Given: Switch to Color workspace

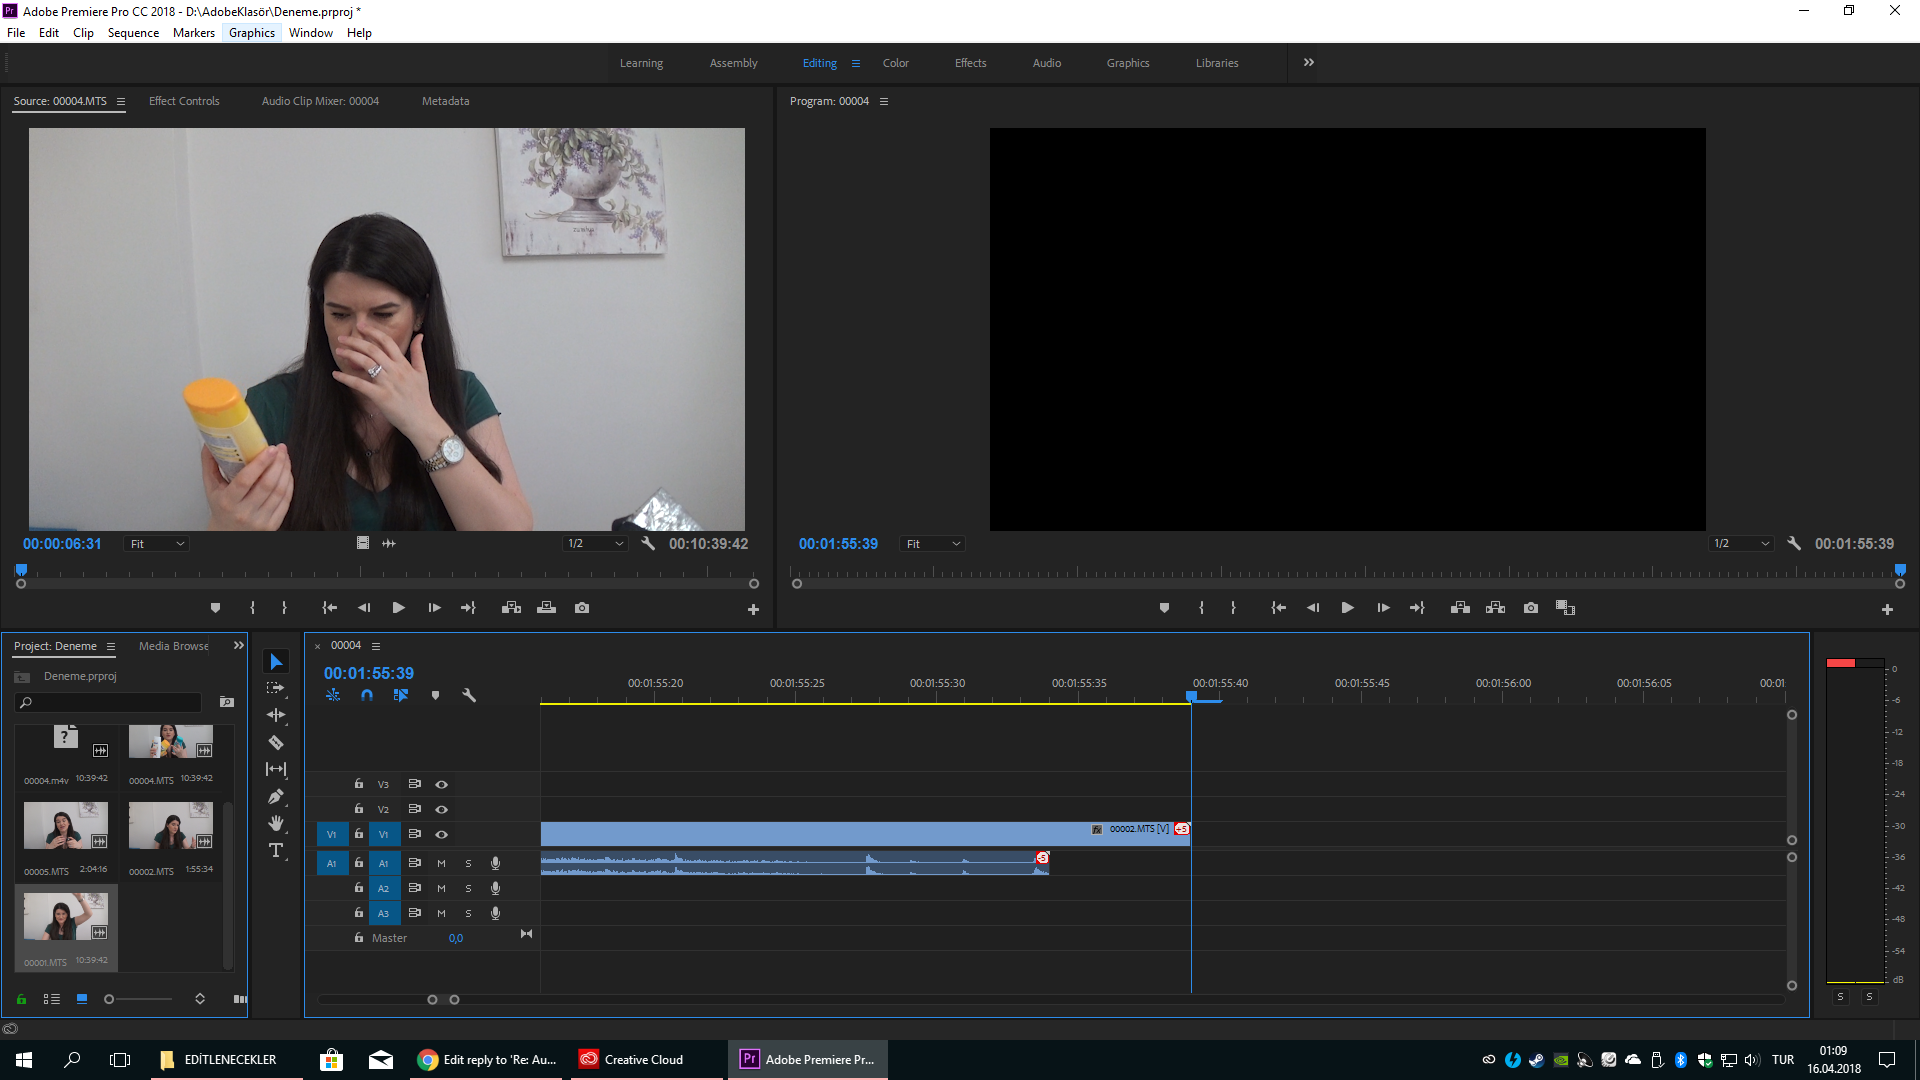Looking at the screenshot, I should [x=896, y=63].
